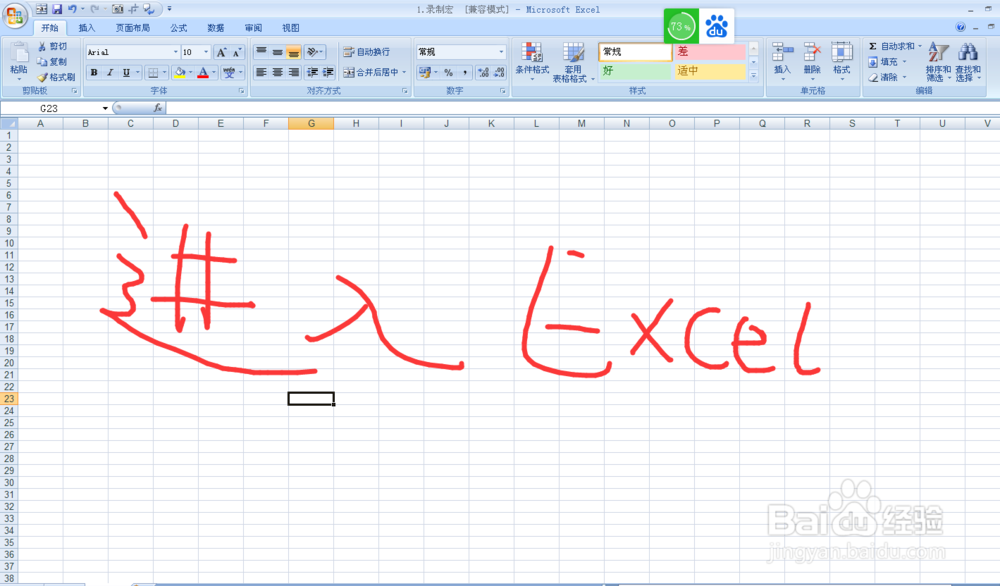Click Format (格式) cells button
Viewport: 1000px width, 586px height.
point(842,61)
